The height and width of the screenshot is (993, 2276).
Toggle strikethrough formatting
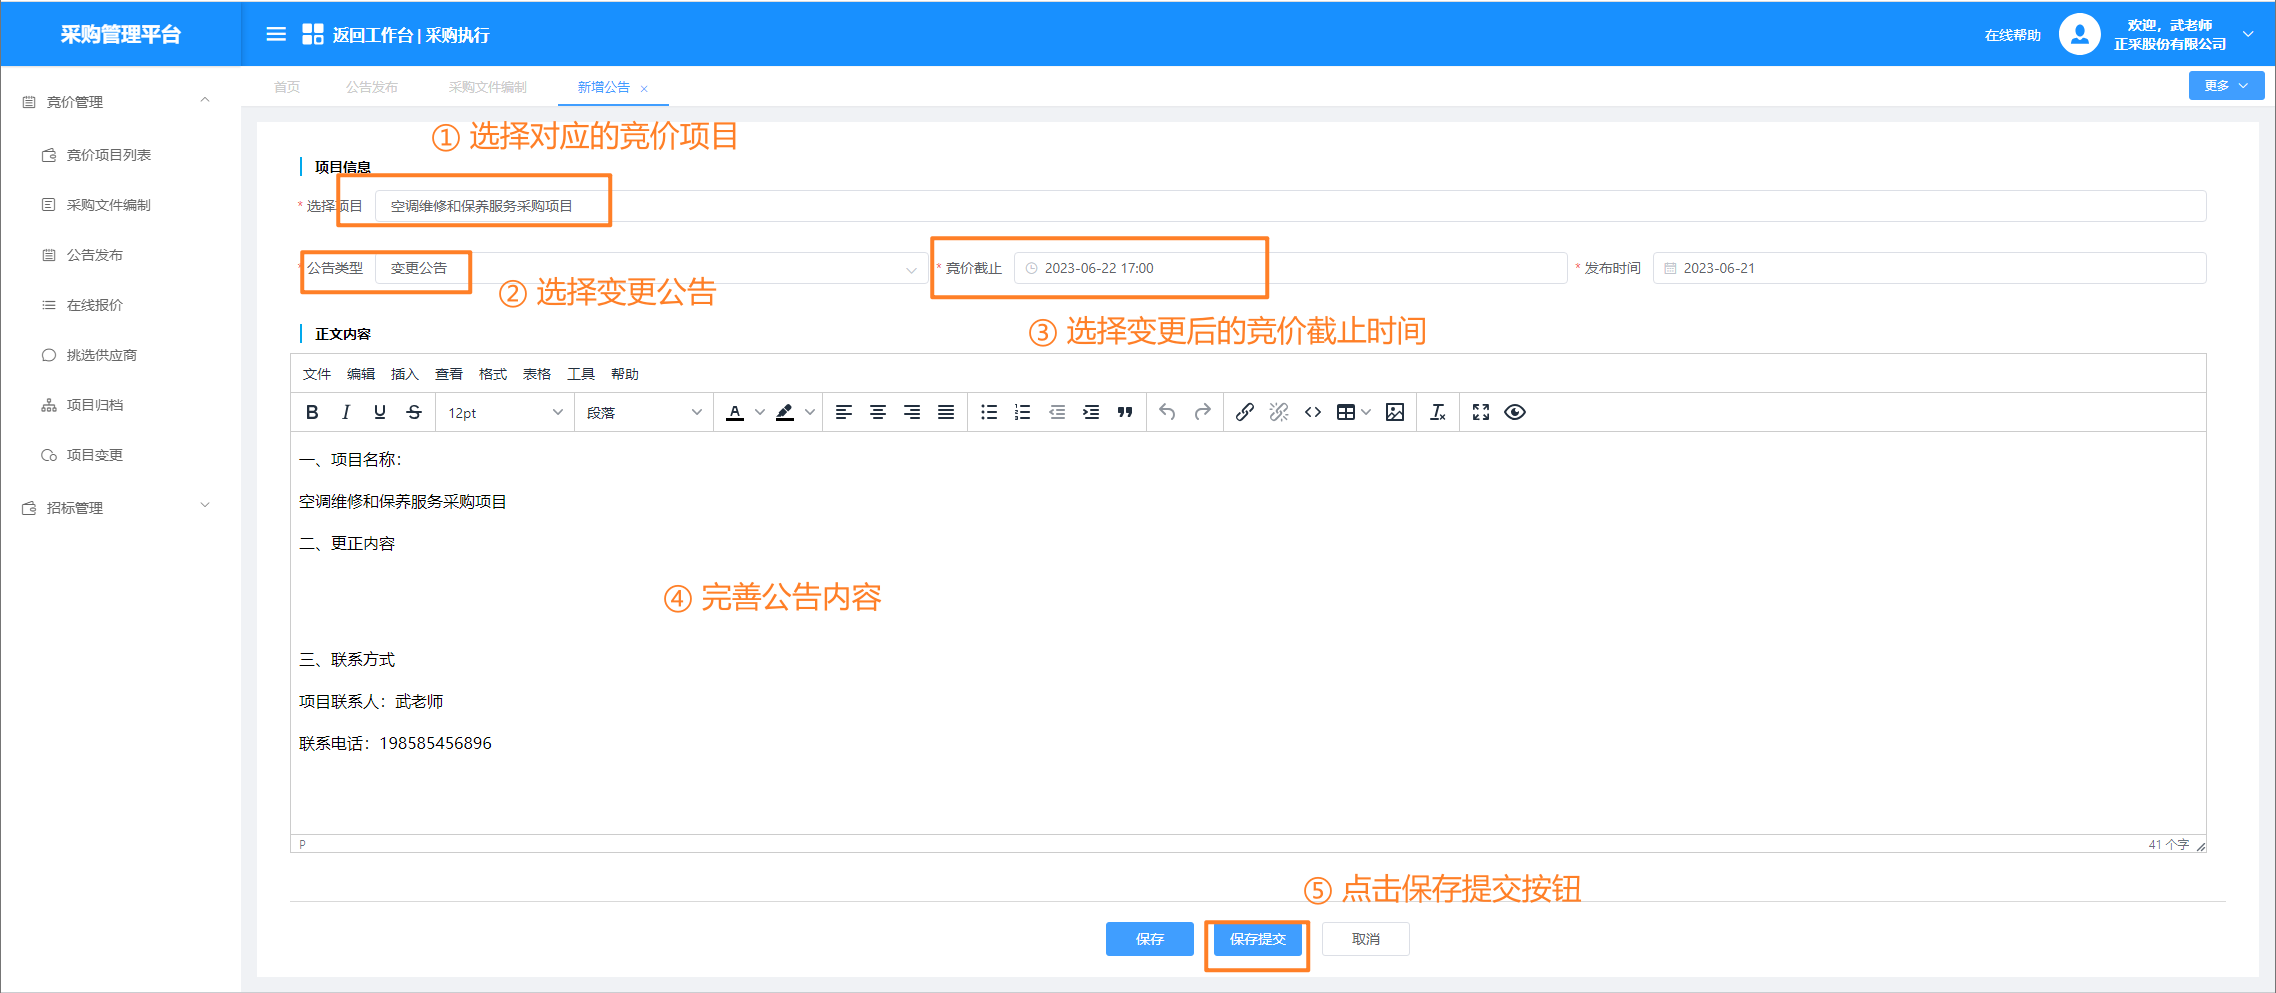click(414, 412)
